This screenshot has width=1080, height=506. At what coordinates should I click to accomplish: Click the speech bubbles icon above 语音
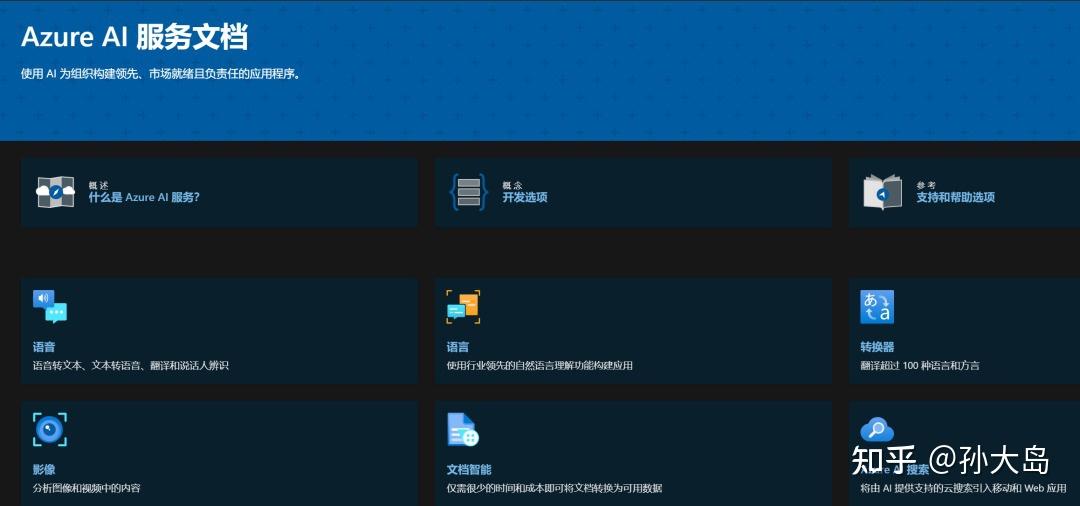(50, 306)
